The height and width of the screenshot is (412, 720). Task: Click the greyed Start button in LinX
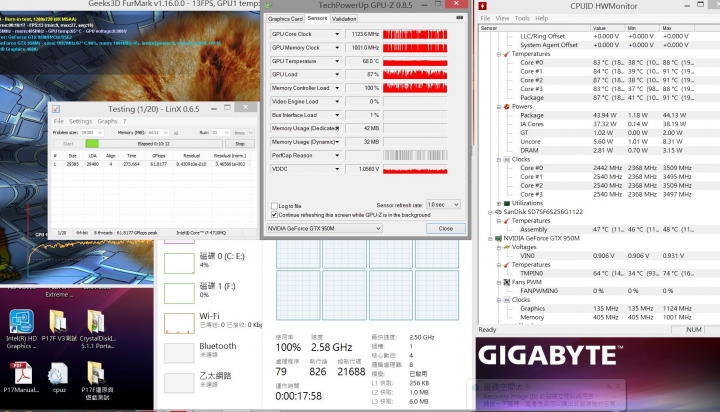point(68,144)
